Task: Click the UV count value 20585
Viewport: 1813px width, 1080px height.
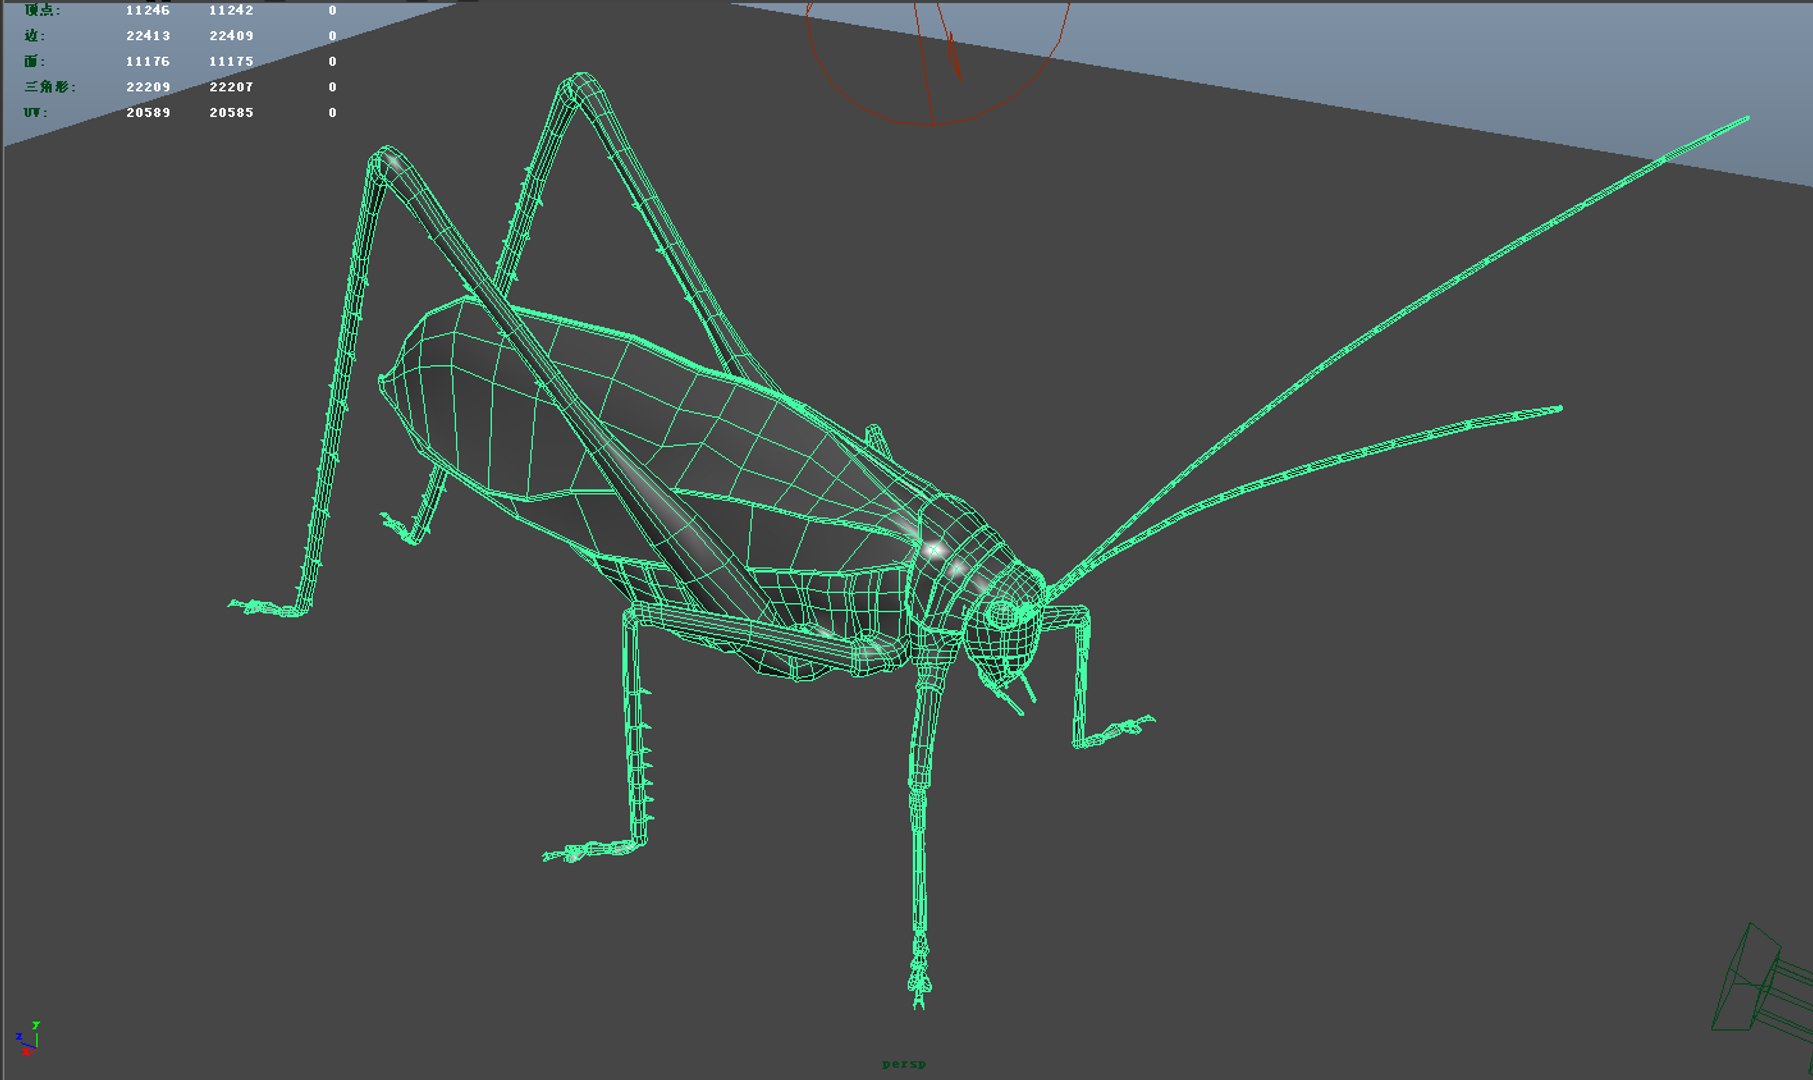Action: click(x=231, y=113)
